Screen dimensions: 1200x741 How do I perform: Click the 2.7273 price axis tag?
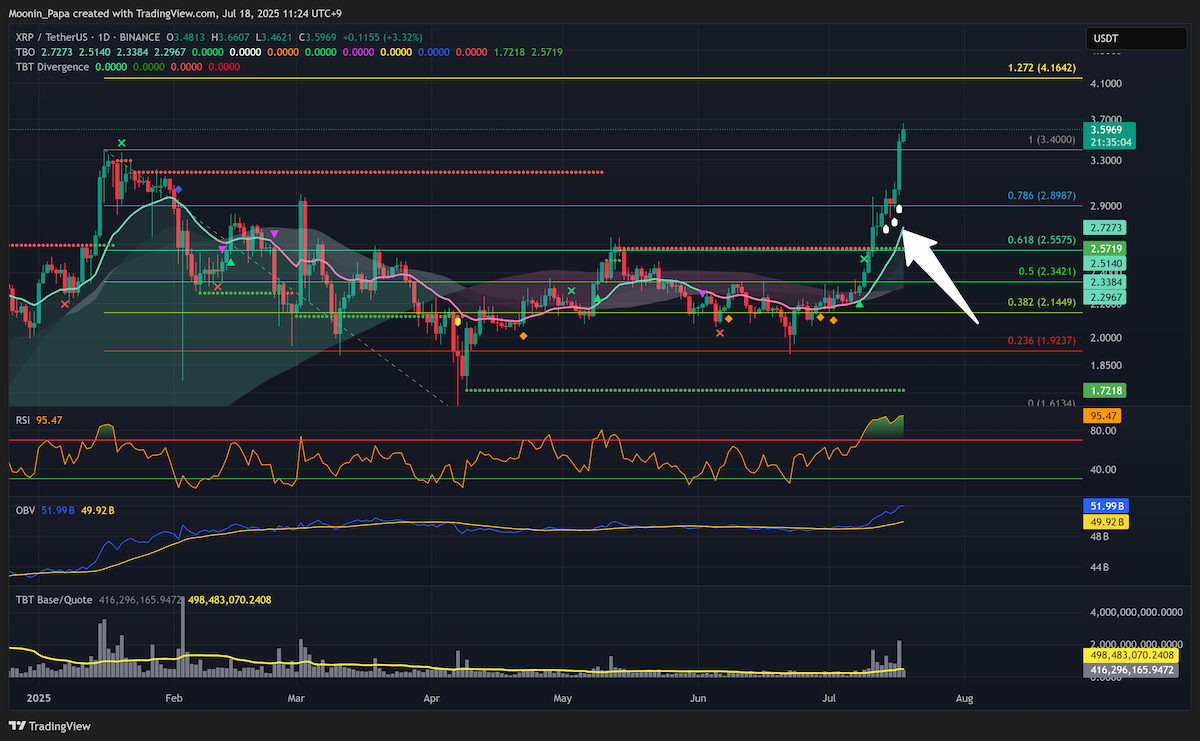1106,228
